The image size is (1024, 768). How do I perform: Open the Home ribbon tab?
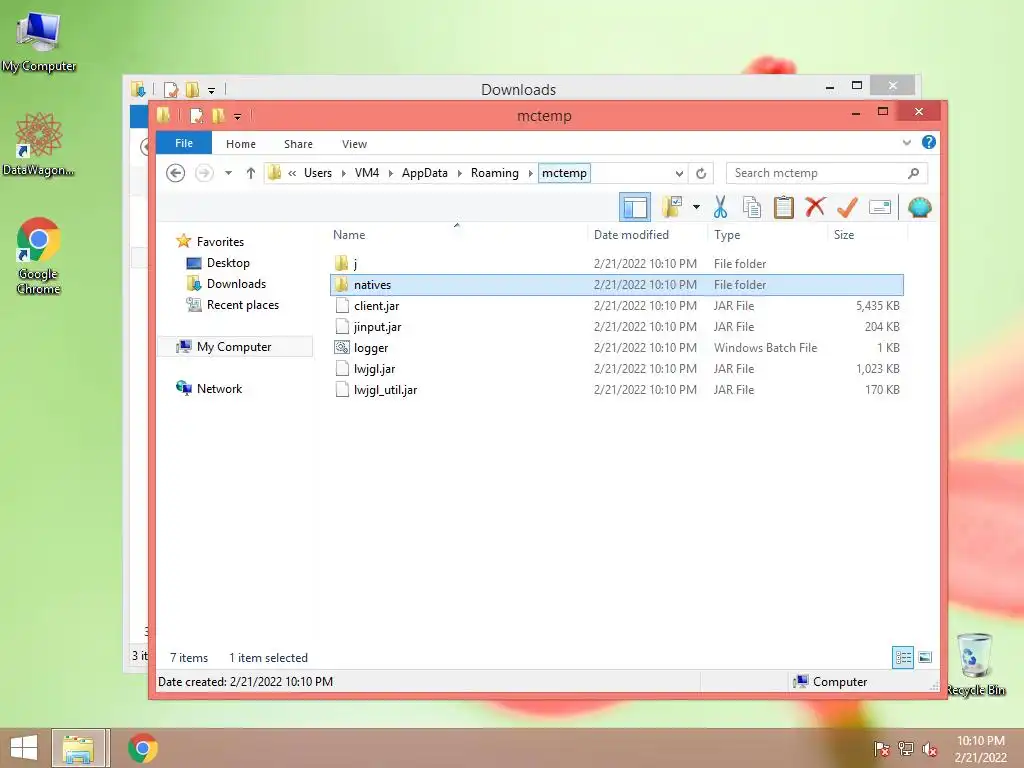tap(240, 144)
